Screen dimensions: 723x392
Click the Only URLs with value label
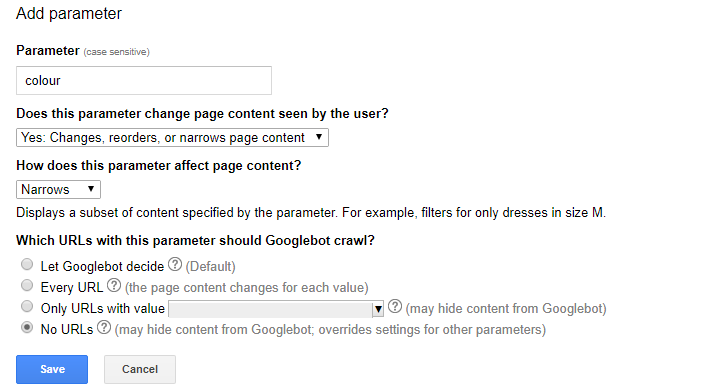pos(103,309)
